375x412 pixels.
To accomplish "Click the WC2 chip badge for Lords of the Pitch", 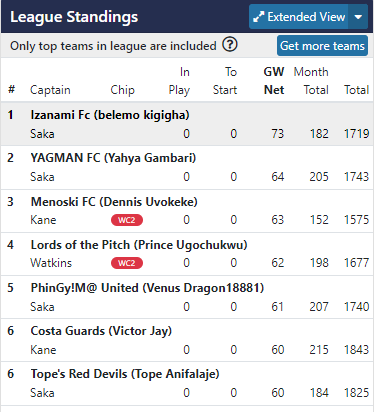I will tap(127, 263).
